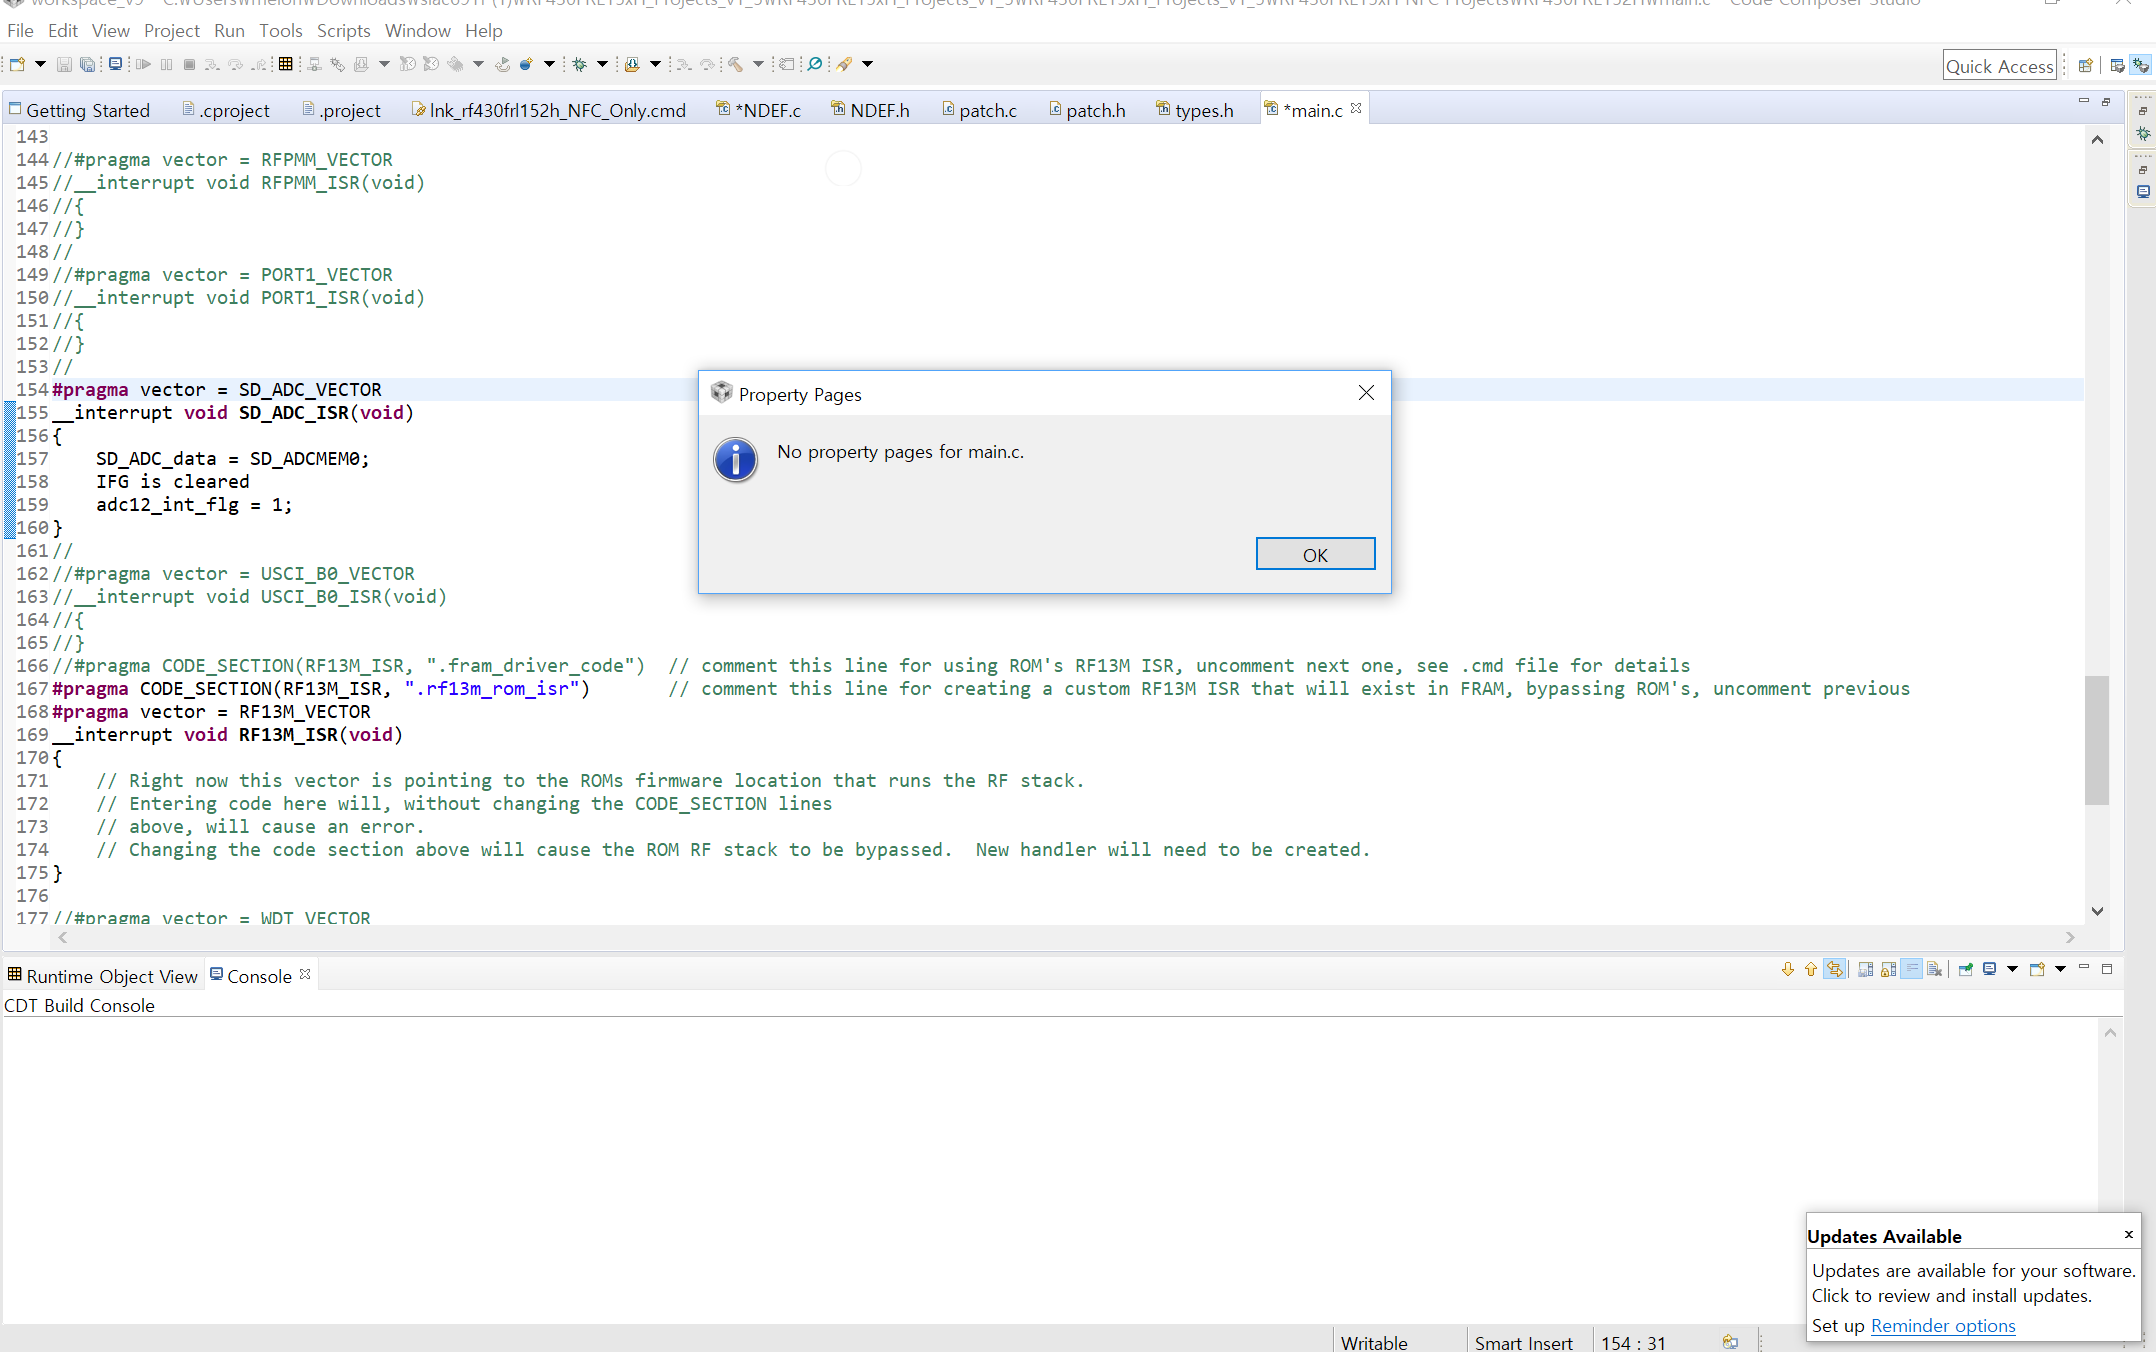Click line 159 text adc12_int_flg = 1;
The image size is (2156, 1352).
click(x=194, y=505)
